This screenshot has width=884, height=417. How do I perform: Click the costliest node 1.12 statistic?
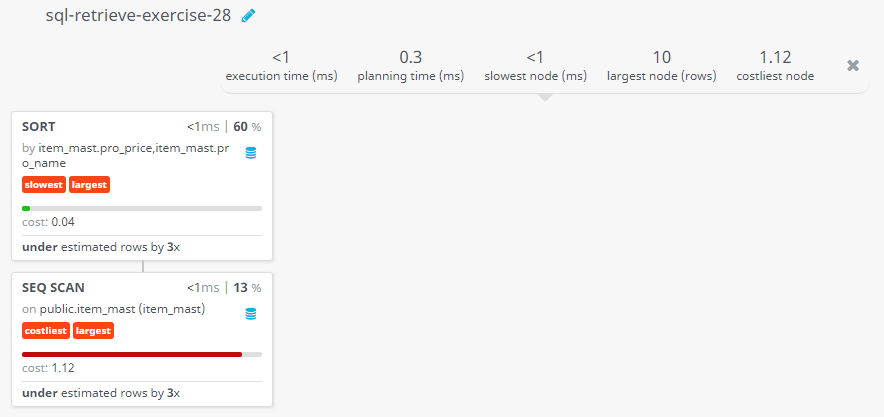(x=775, y=66)
